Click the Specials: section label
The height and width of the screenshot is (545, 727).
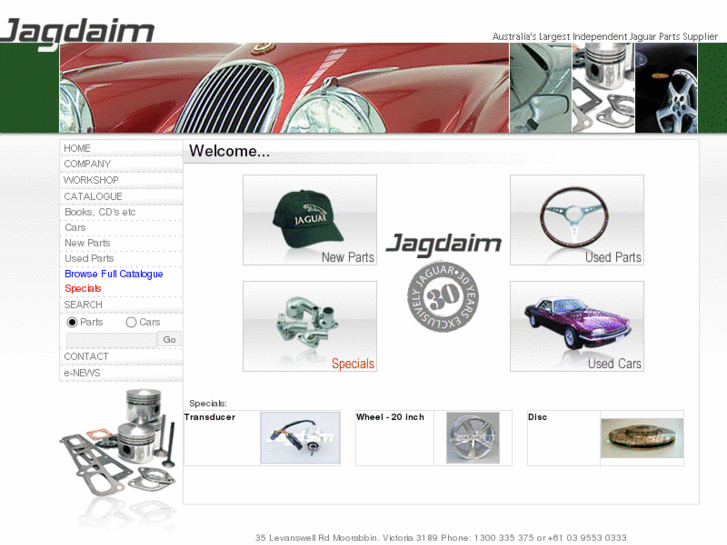pyautogui.click(x=208, y=403)
